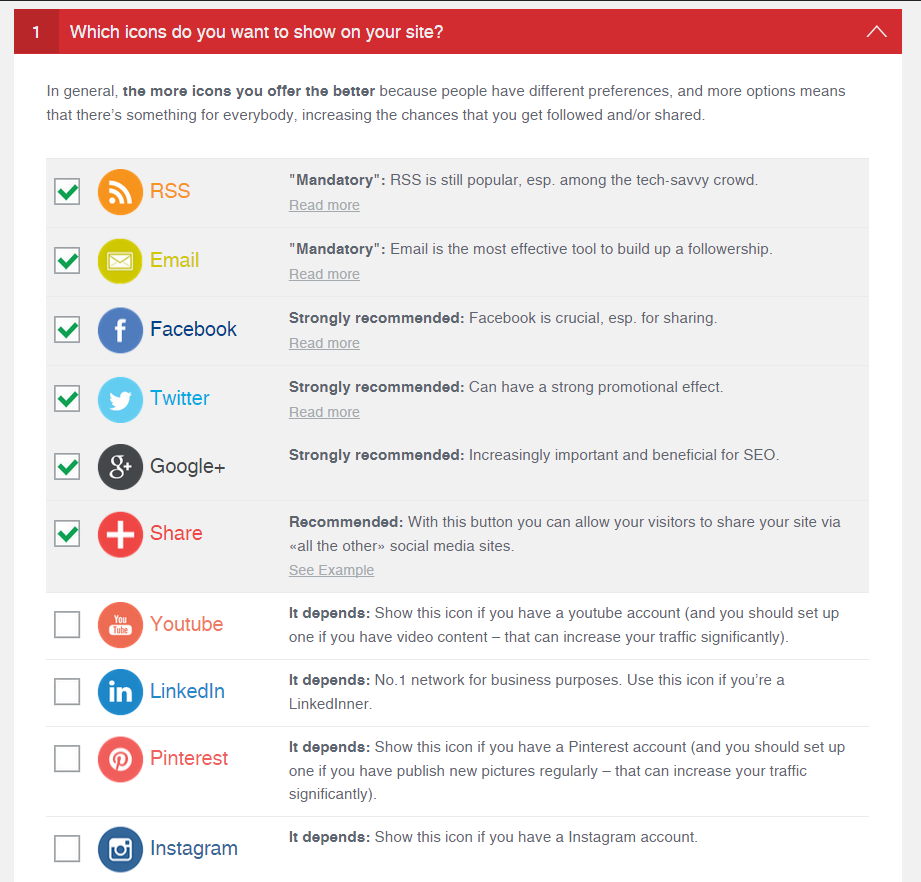The width and height of the screenshot is (921, 882).
Task: Open Read more under Facebook
Action: click(323, 342)
